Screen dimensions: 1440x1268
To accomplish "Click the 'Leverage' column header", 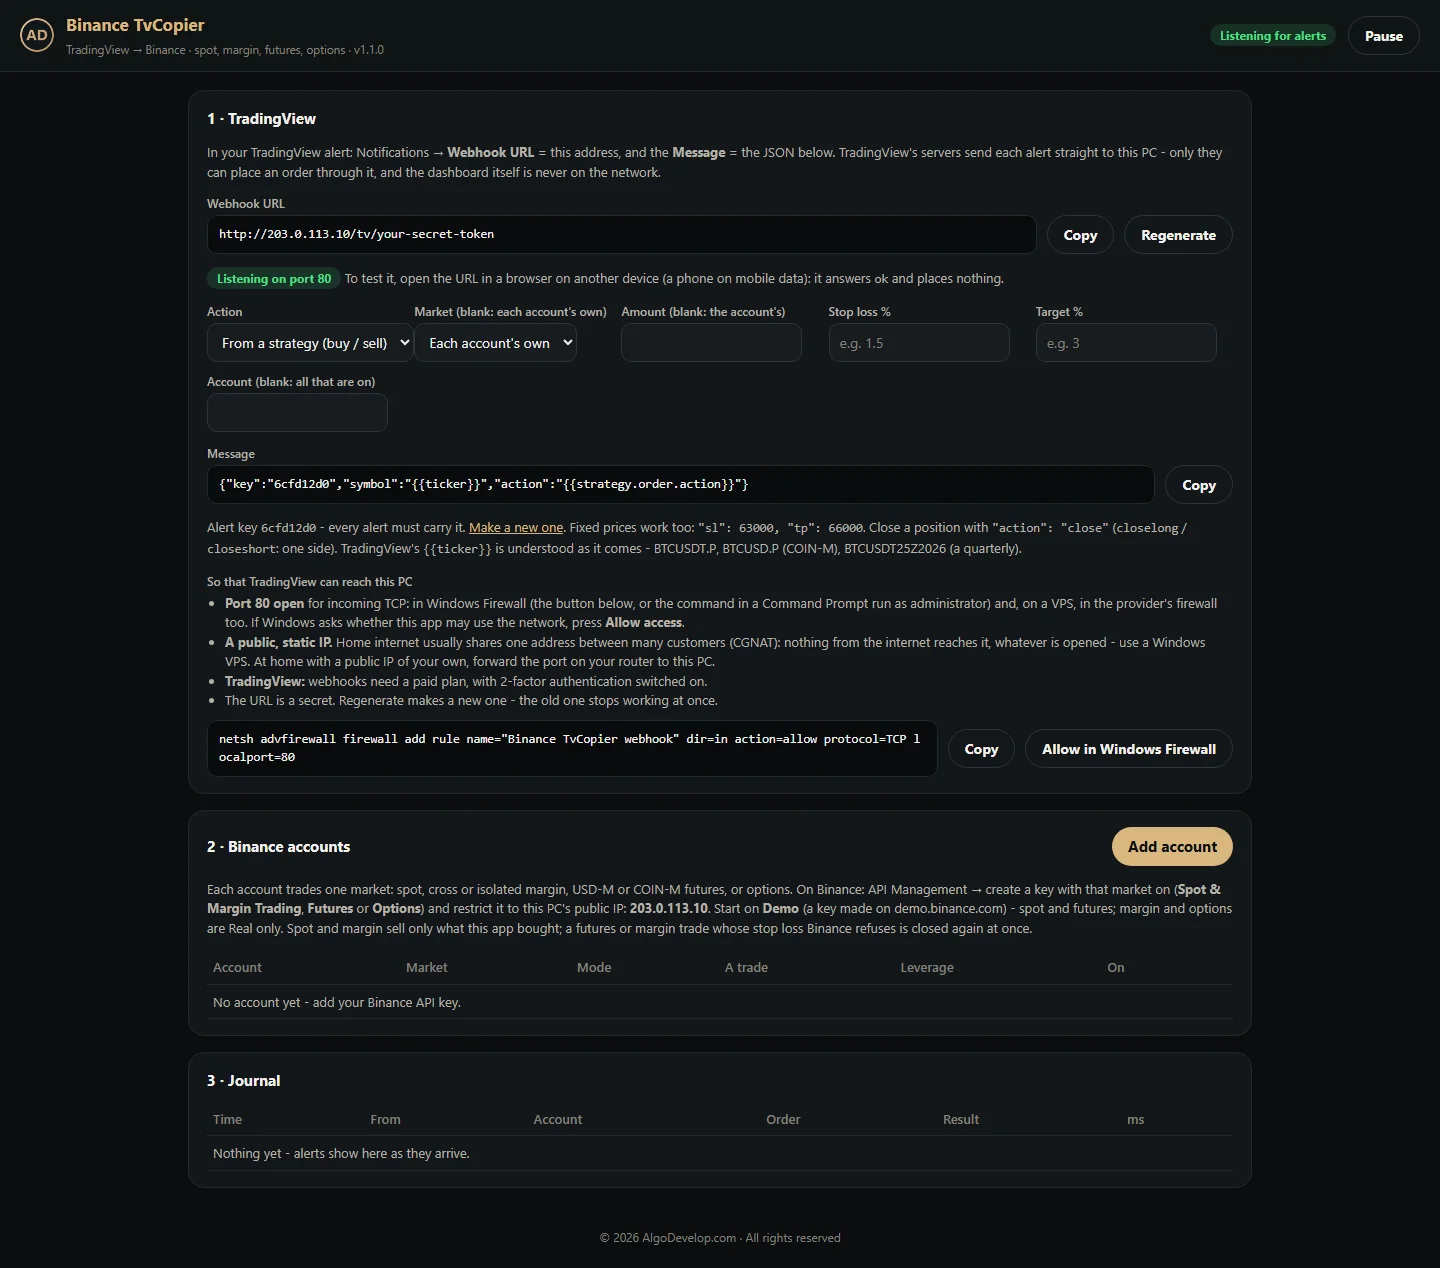I will coord(927,968).
